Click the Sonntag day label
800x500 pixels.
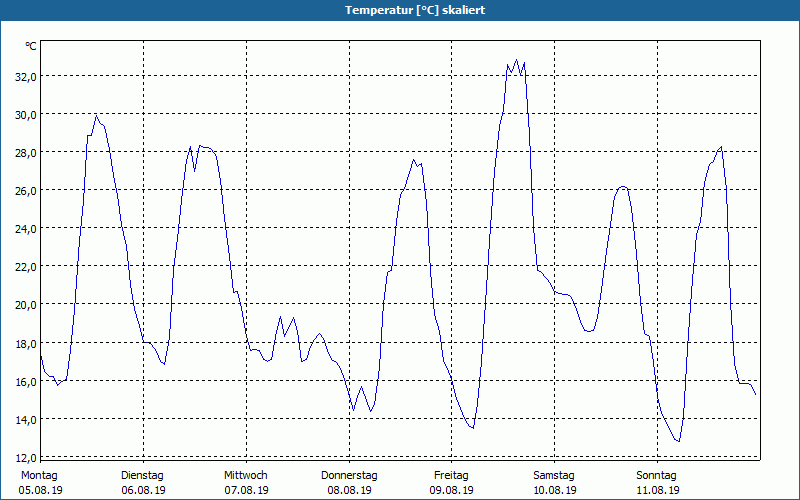(657, 476)
